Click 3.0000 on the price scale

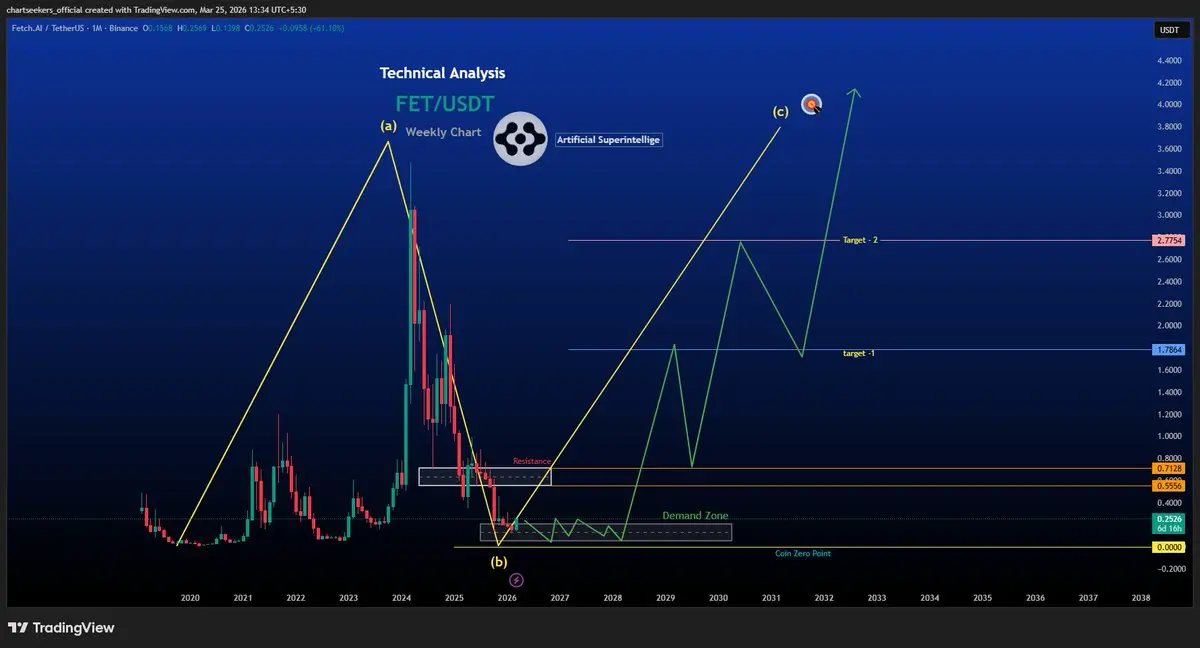point(1169,215)
